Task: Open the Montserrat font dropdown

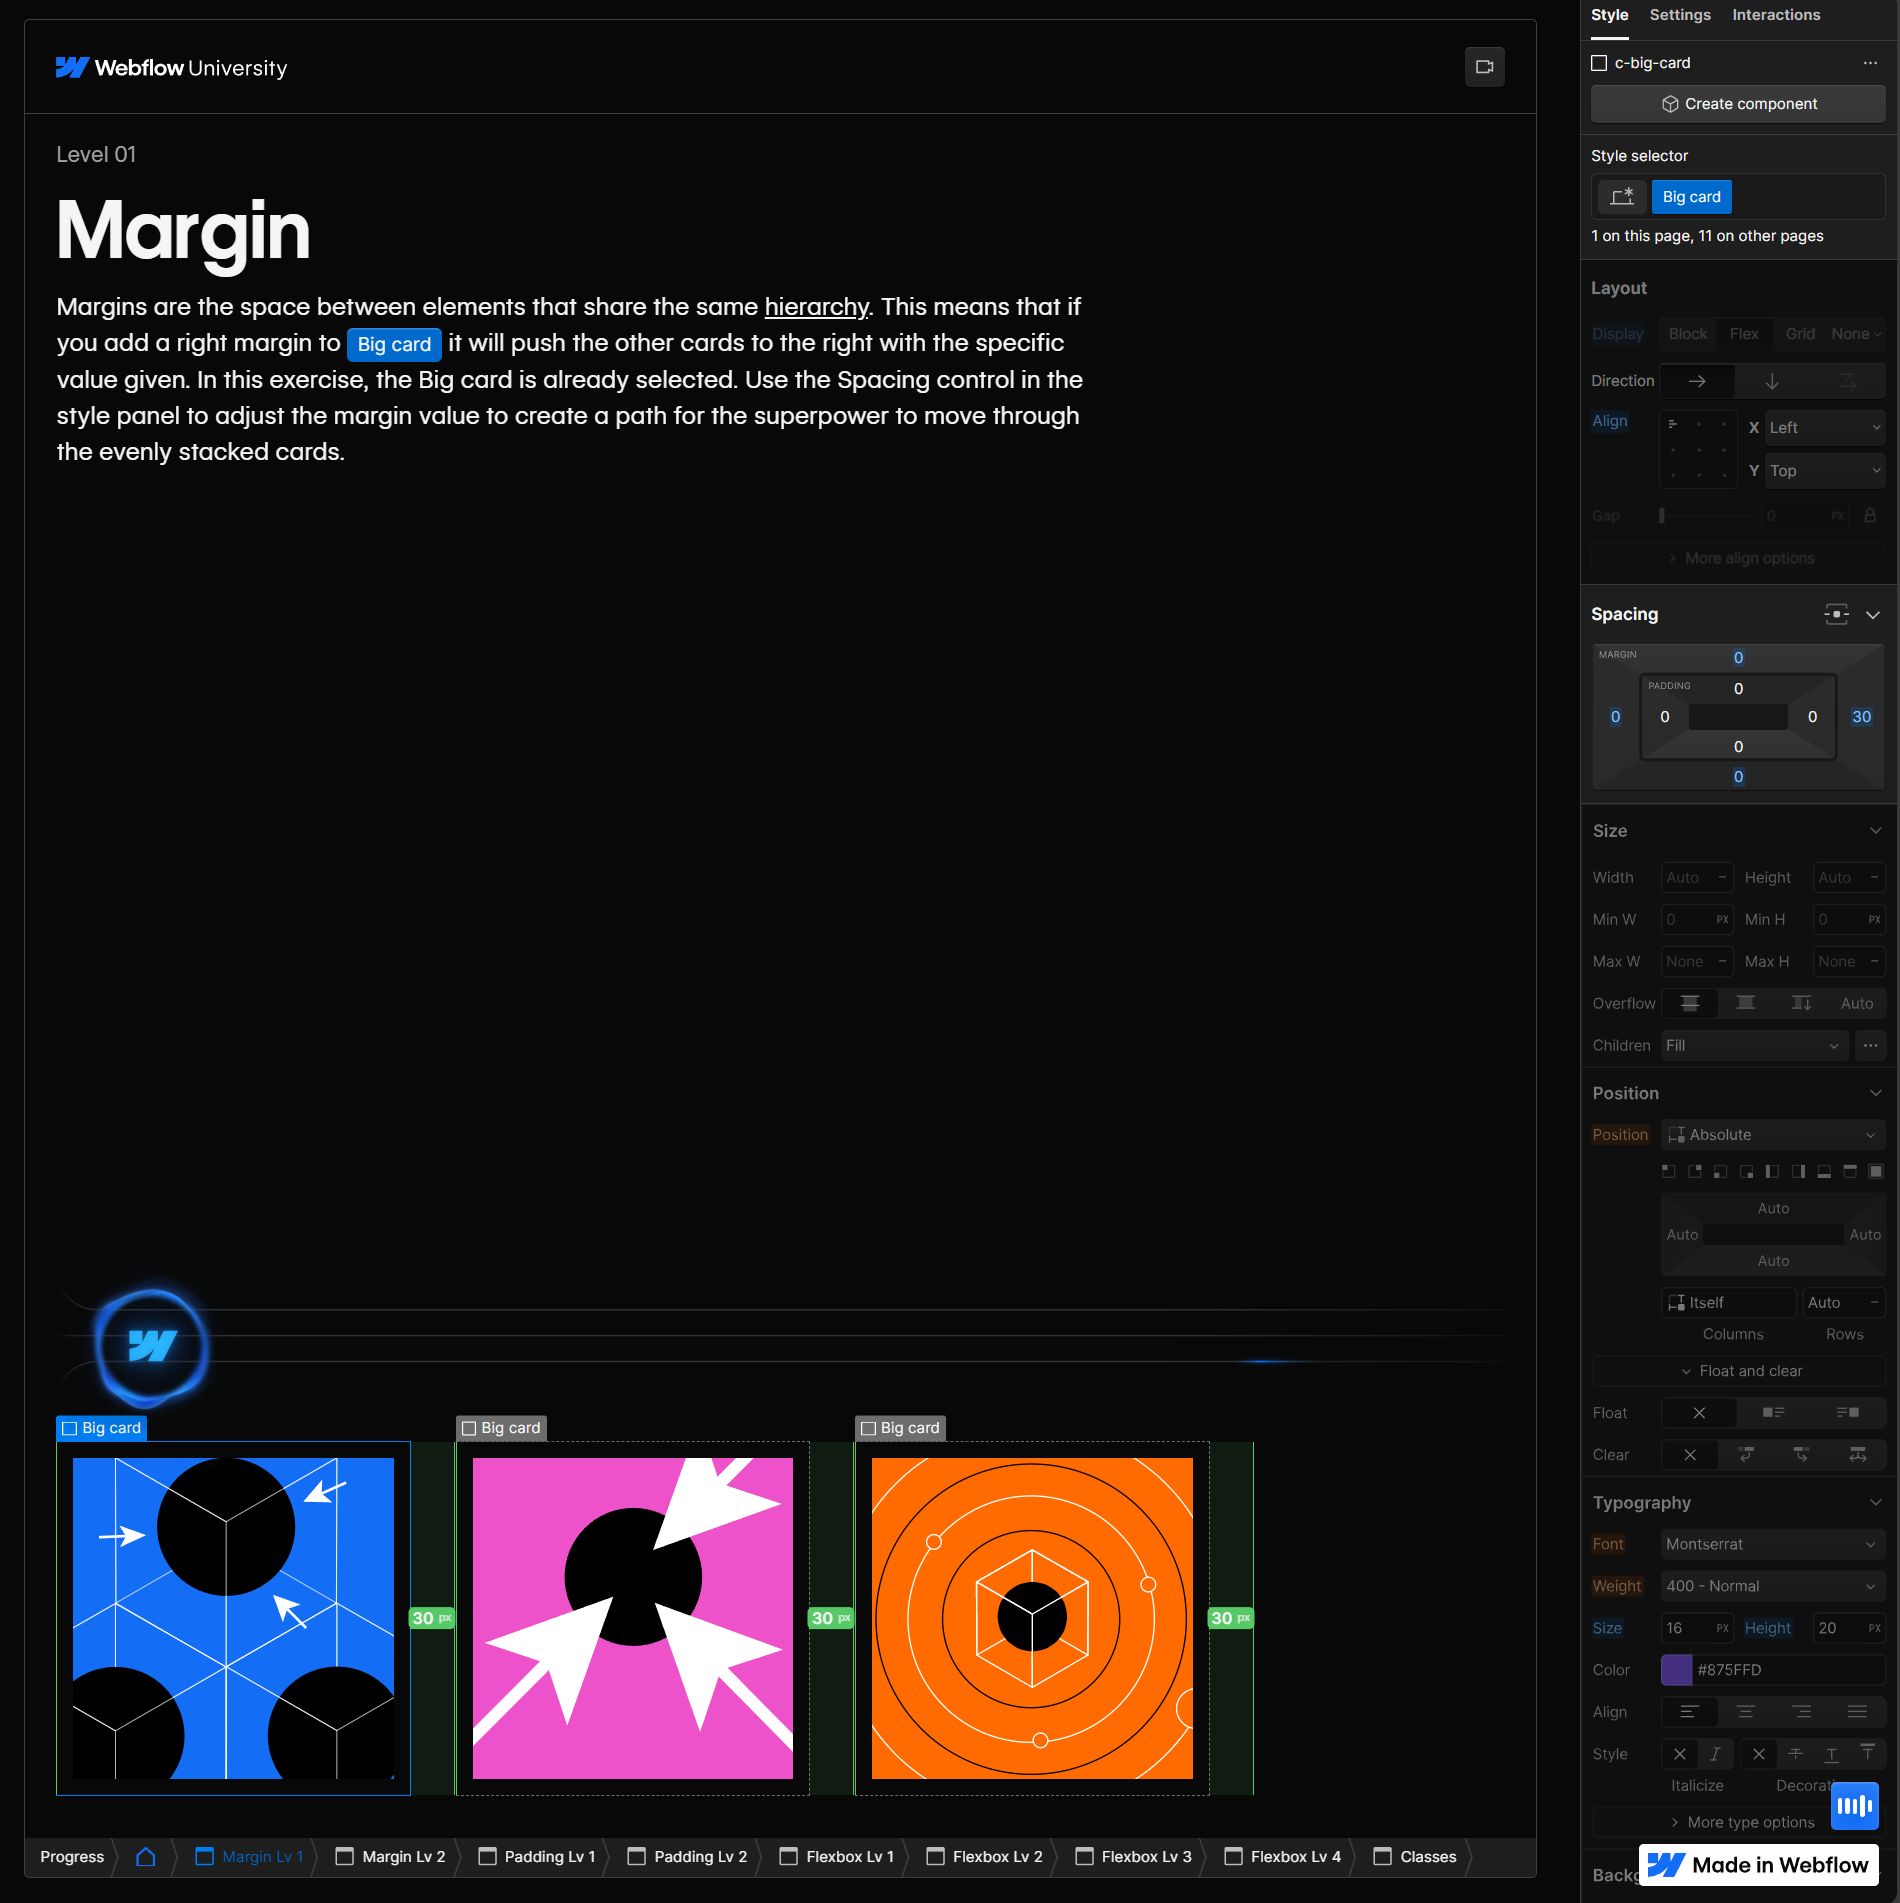Action: coord(1773,1544)
